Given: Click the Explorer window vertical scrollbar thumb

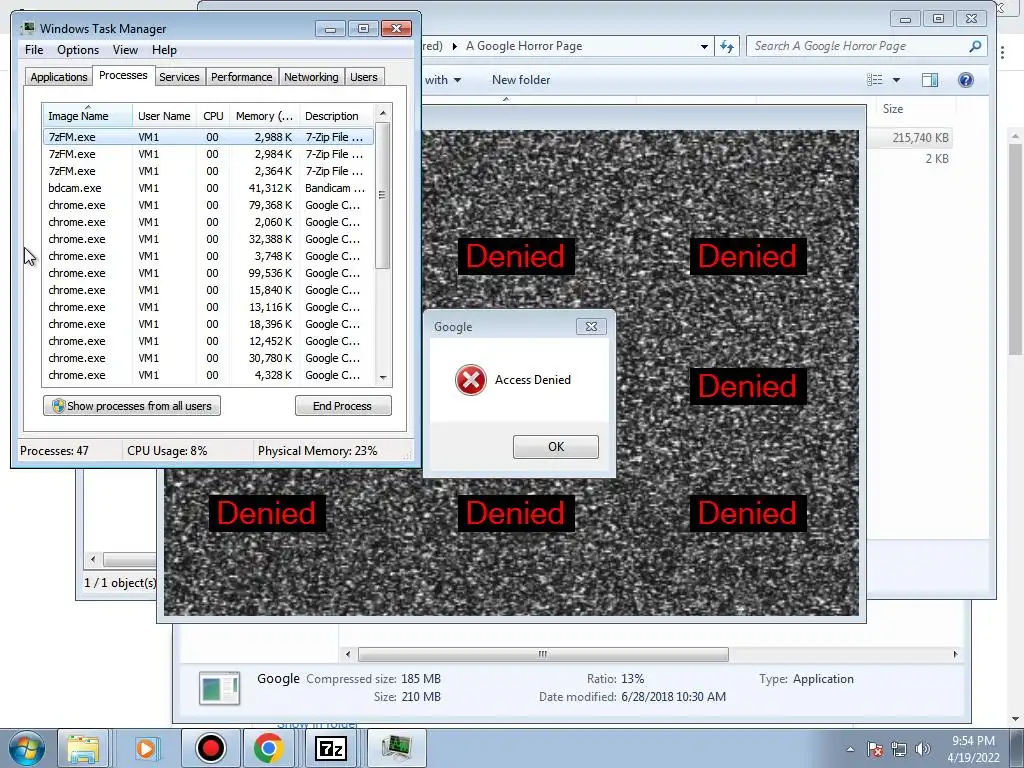Looking at the screenshot, I should coord(1016,249).
